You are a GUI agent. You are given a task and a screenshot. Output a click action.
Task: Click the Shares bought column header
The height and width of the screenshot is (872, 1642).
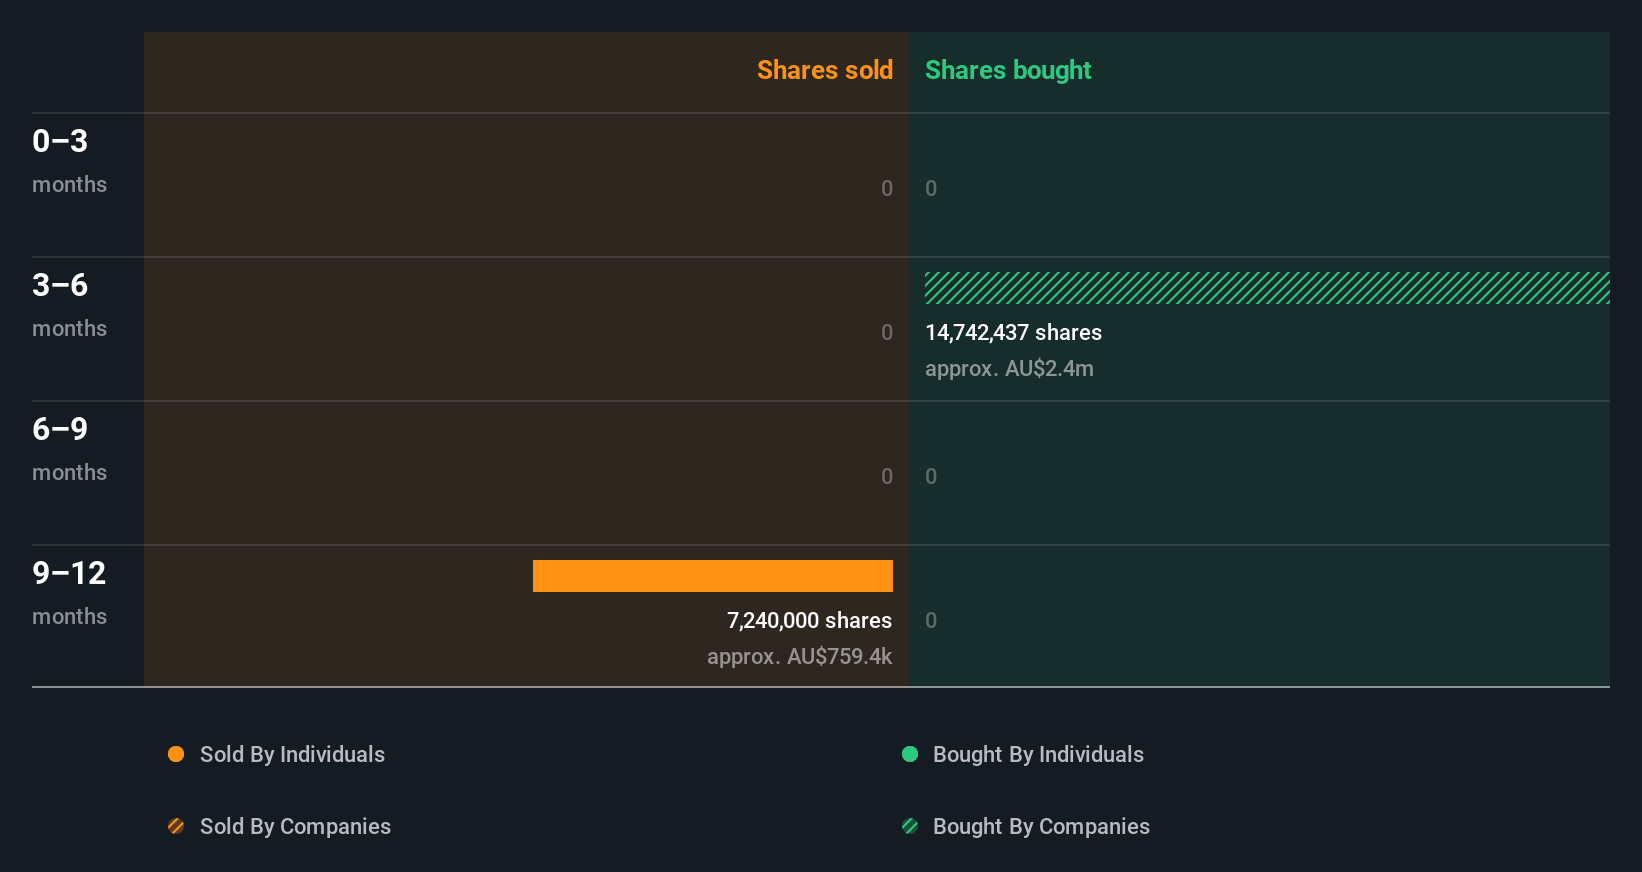(x=1008, y=70)
